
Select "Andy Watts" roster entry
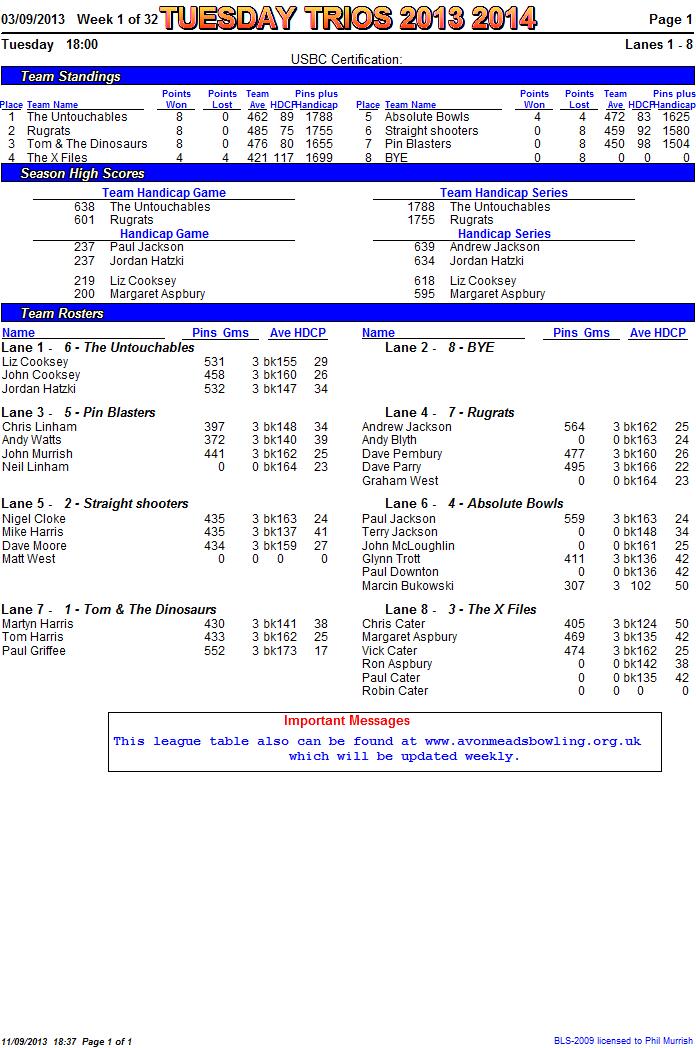(31, 440)
